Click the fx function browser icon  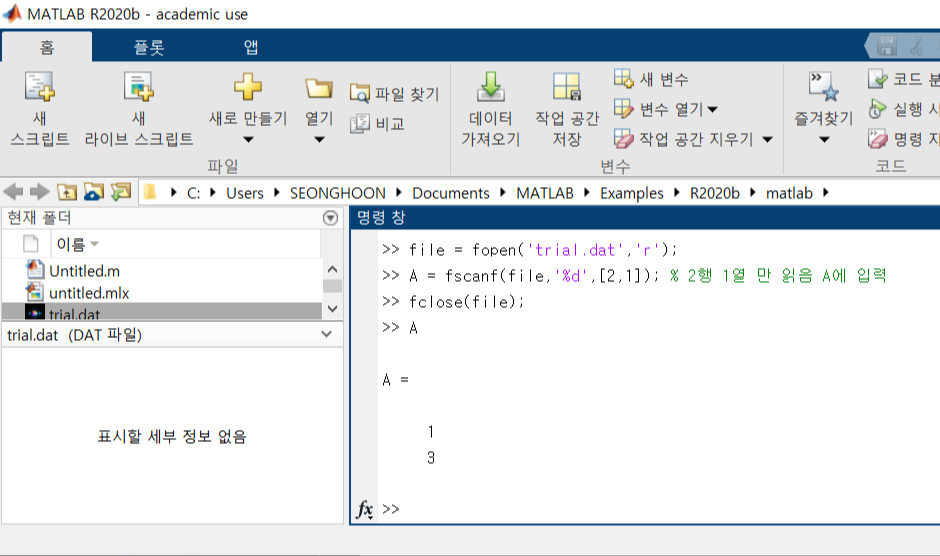364,509
